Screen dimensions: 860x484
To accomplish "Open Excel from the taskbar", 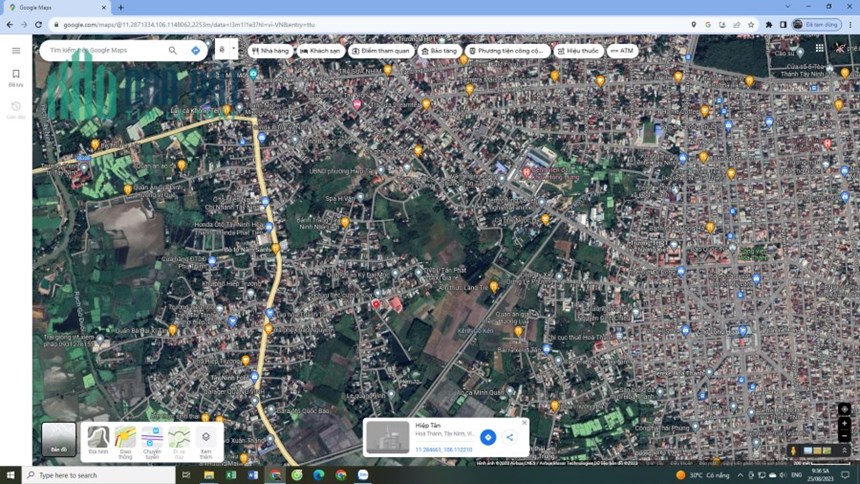I will point(231,475).
